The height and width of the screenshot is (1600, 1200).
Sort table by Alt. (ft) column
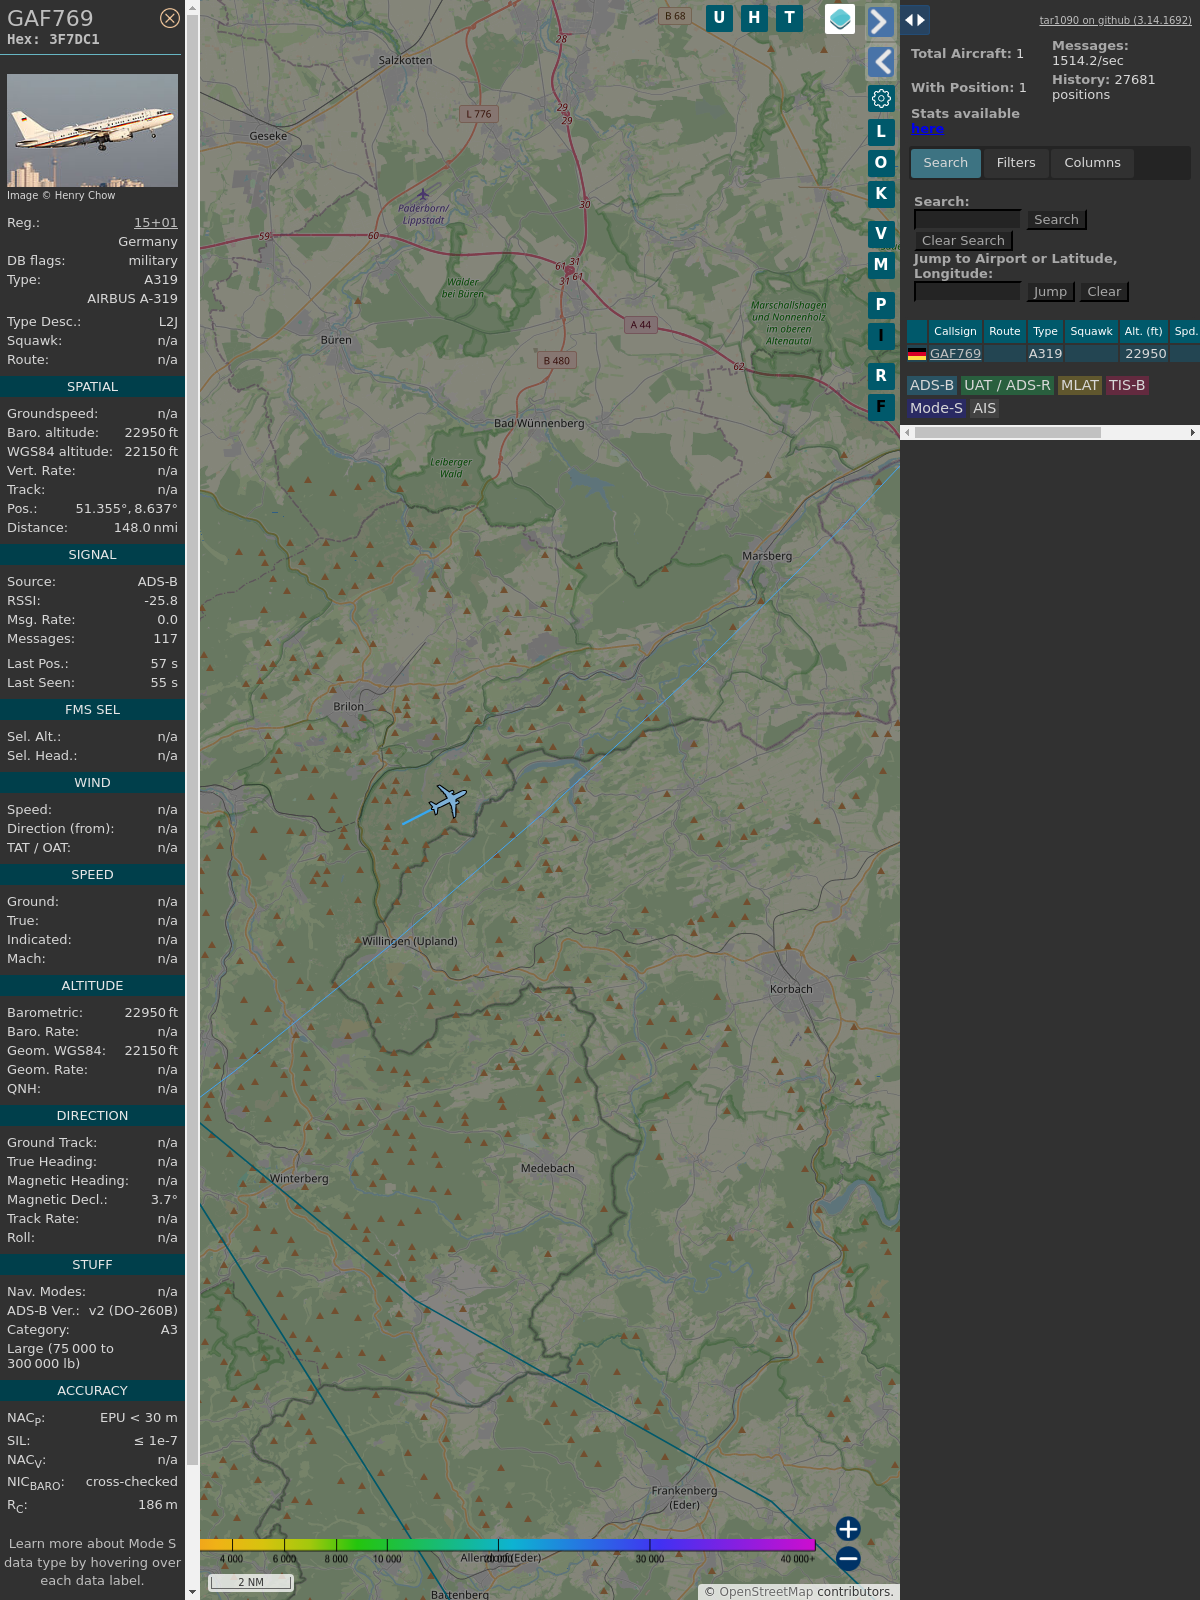(1143, 331)
